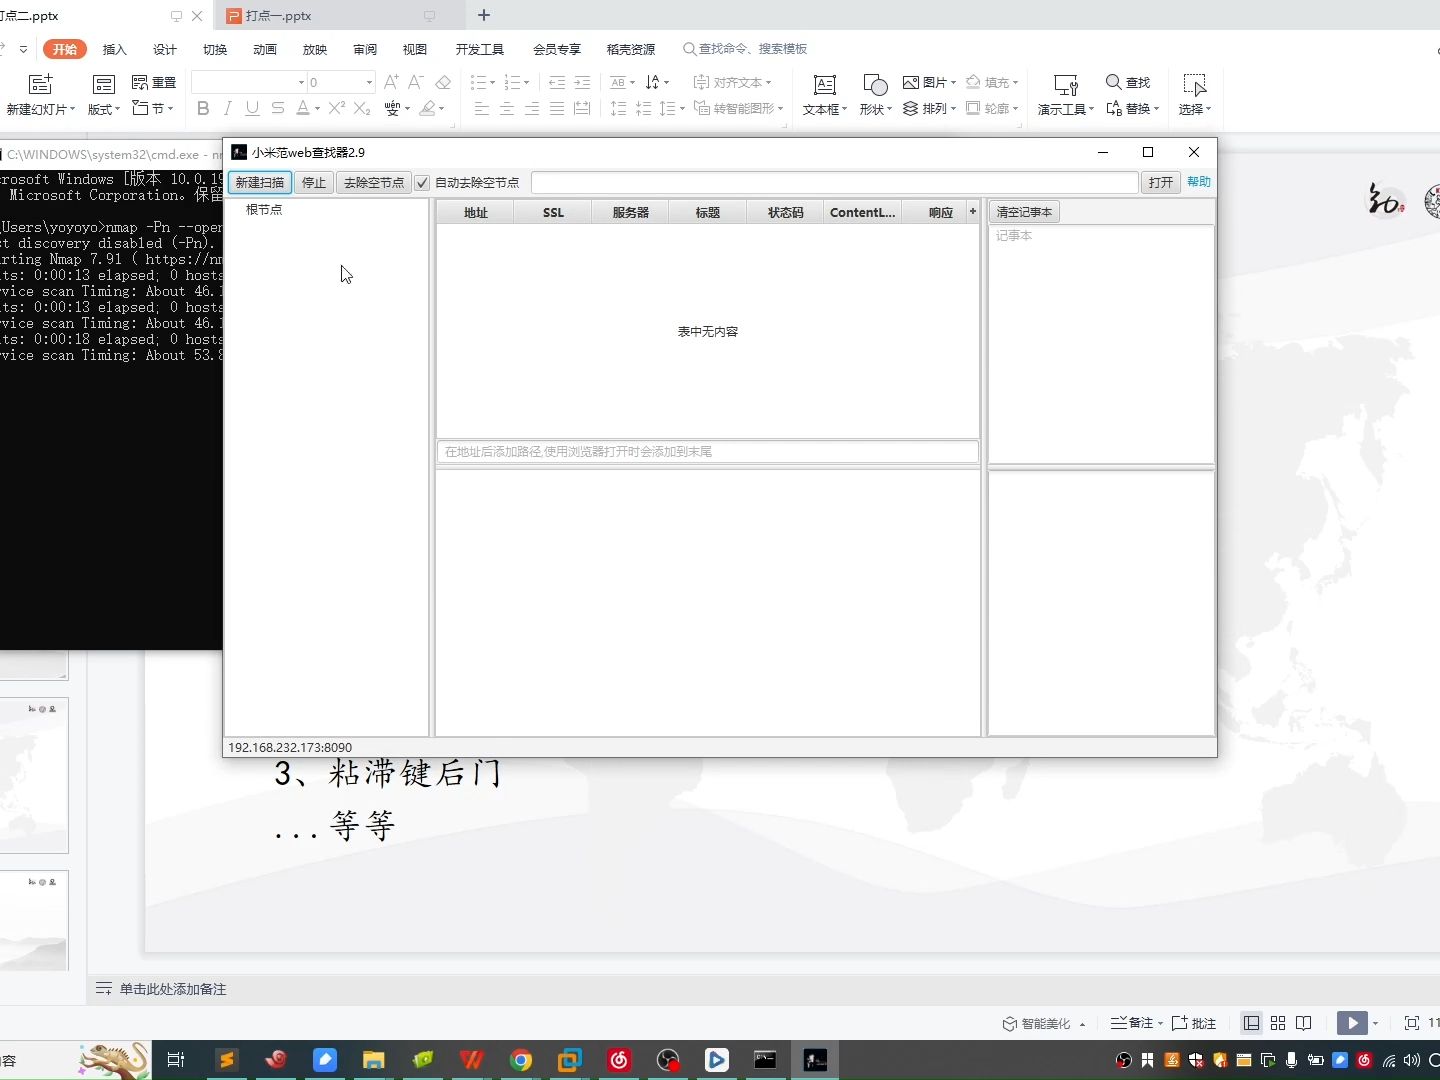
Task: Toggle italic formatting
Action: click(x=228, y=108)
